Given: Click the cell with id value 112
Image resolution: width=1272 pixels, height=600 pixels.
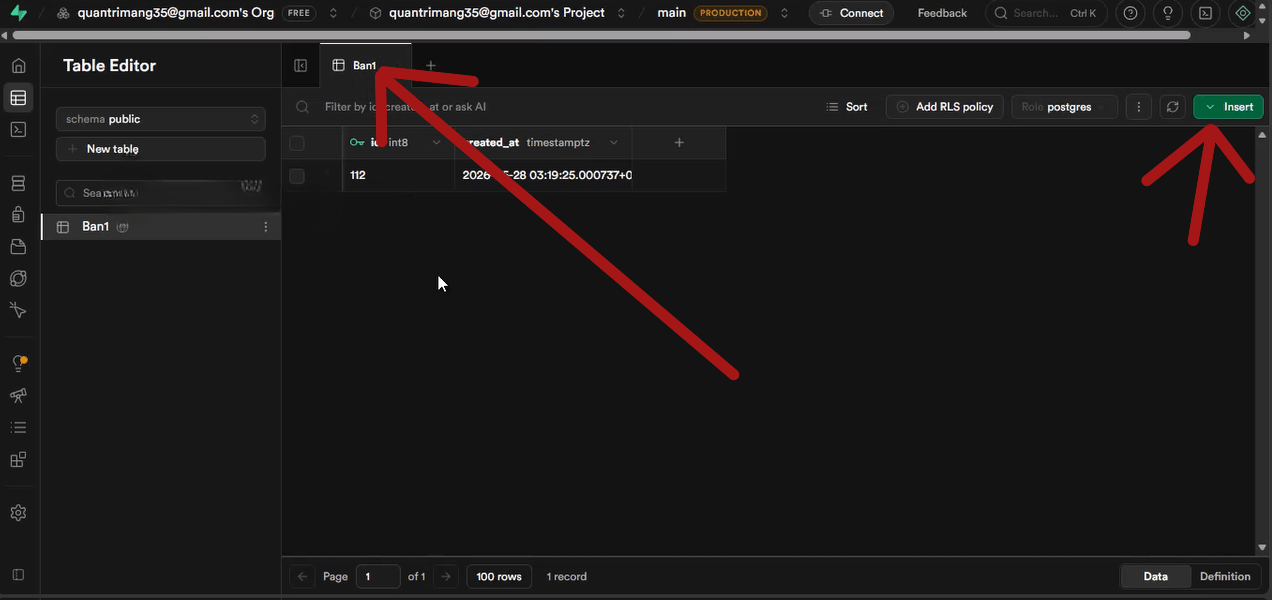Looking at the screenshot, I should click(398, 176).
